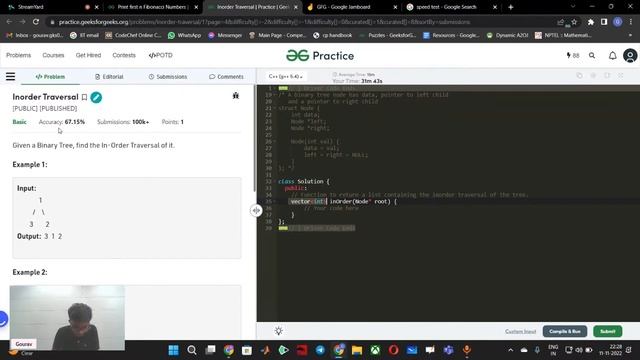The height and width of the screenshot is (360, 640).
Task: View streak counter showing 88
Action: 573,56
